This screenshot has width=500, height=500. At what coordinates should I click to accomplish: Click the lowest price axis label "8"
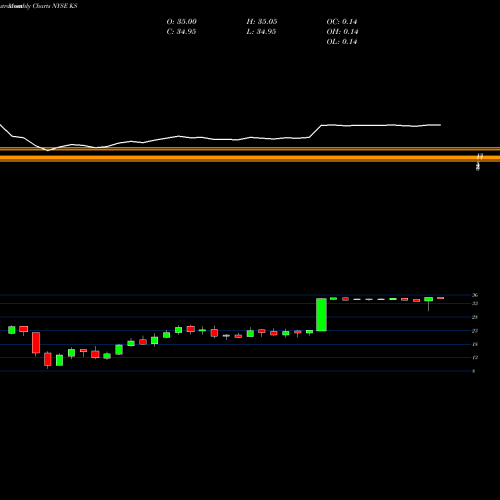[474, 371]
